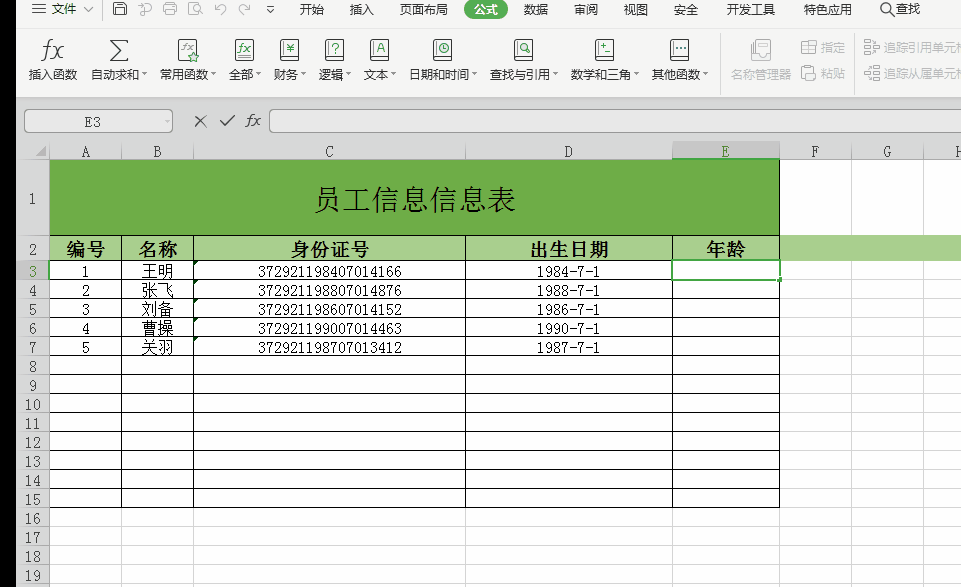961x587 pixels.
Task: Select the birth date cell 1986-7-1
Action: [569, 309]
